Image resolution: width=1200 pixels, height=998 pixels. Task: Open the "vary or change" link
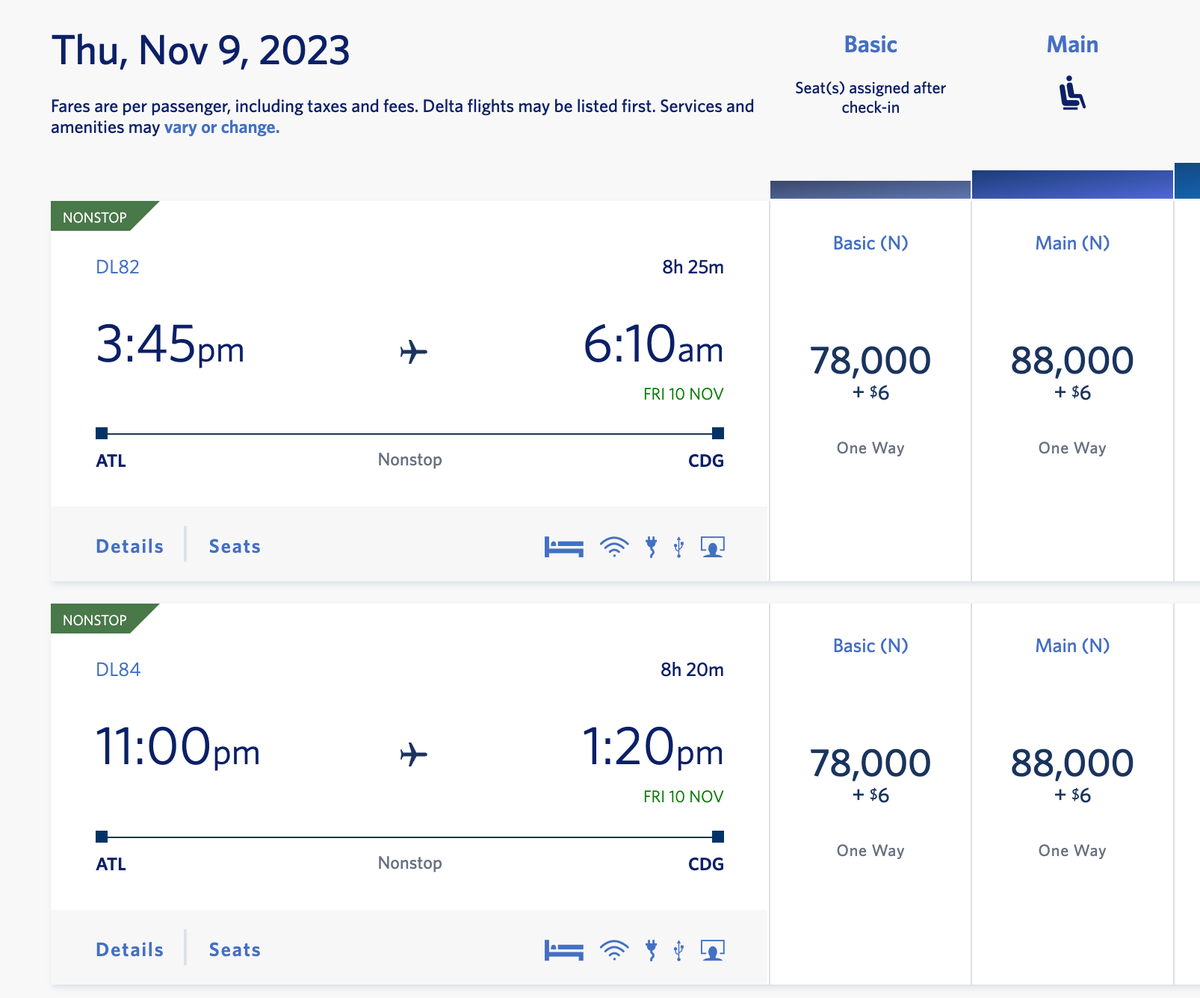(x=221, y=127)
